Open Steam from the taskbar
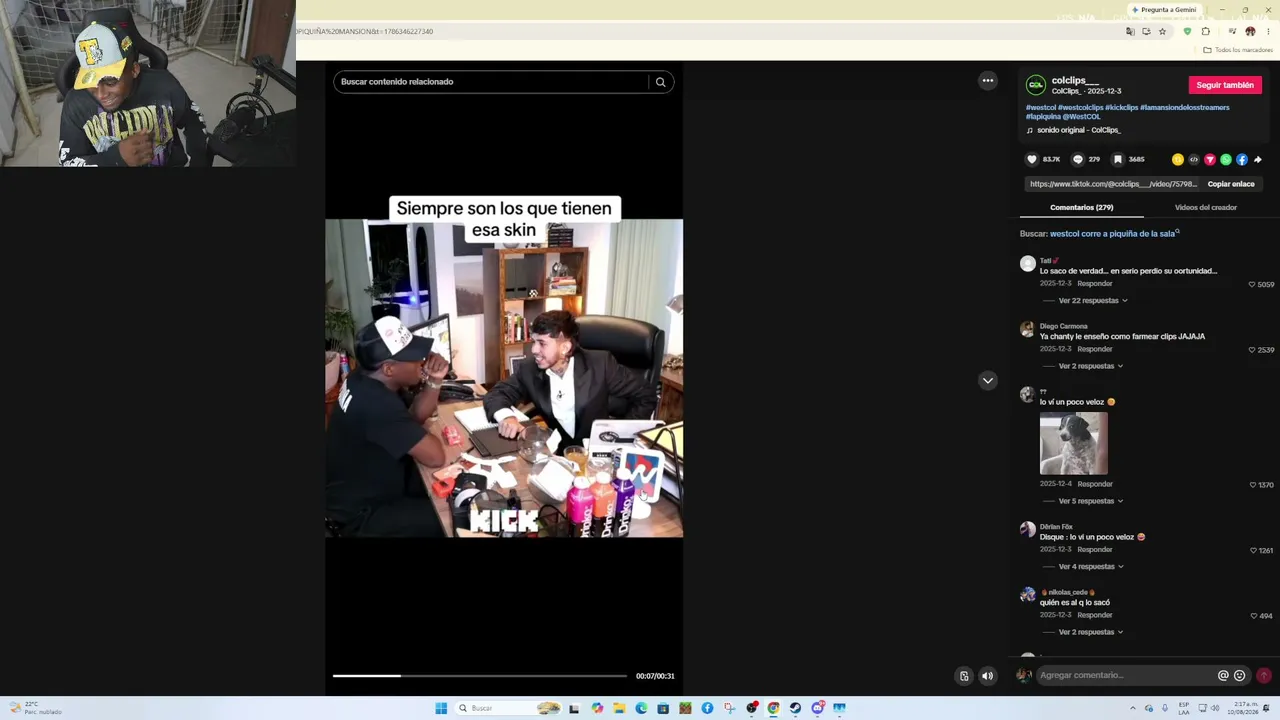The image size is (1280, 720). tap(795, 708)
